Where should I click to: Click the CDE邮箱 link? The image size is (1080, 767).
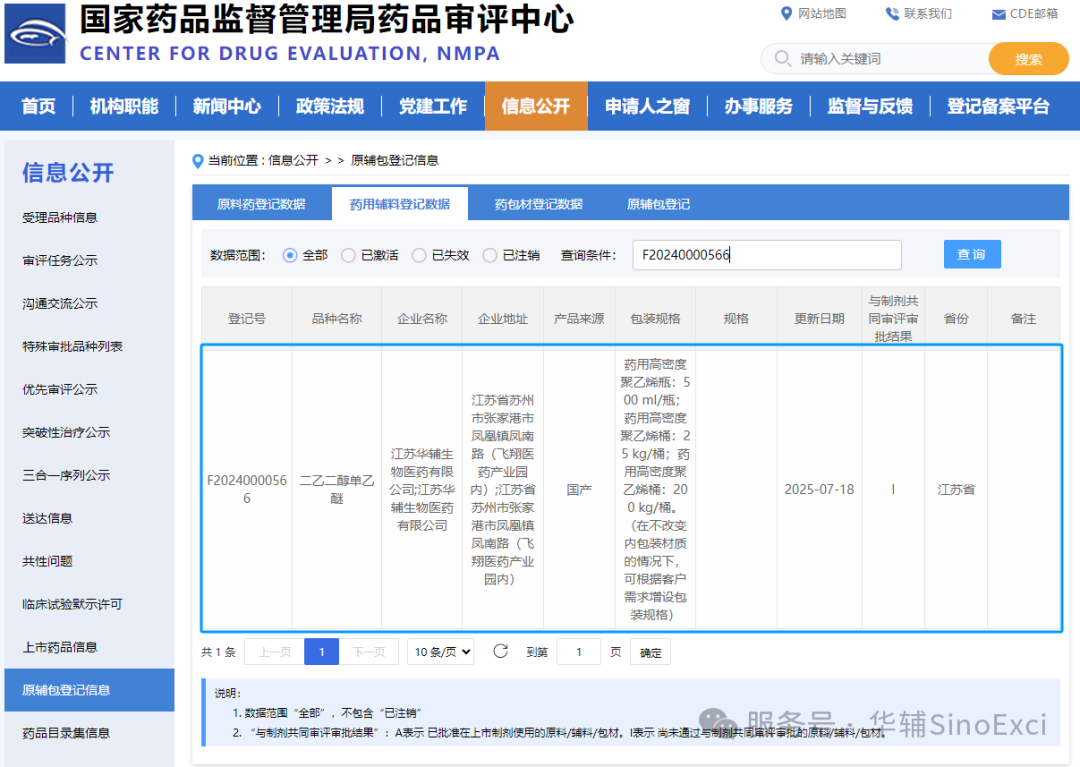[x=1034, y=14]
